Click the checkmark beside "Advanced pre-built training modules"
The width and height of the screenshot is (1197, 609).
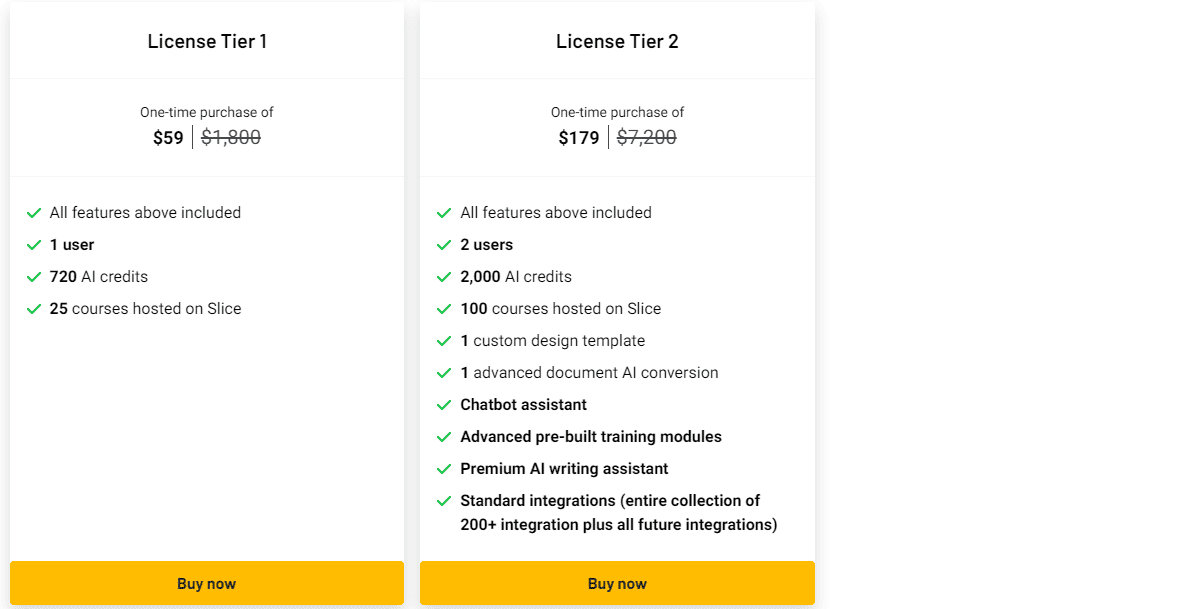tap(444, 436)
